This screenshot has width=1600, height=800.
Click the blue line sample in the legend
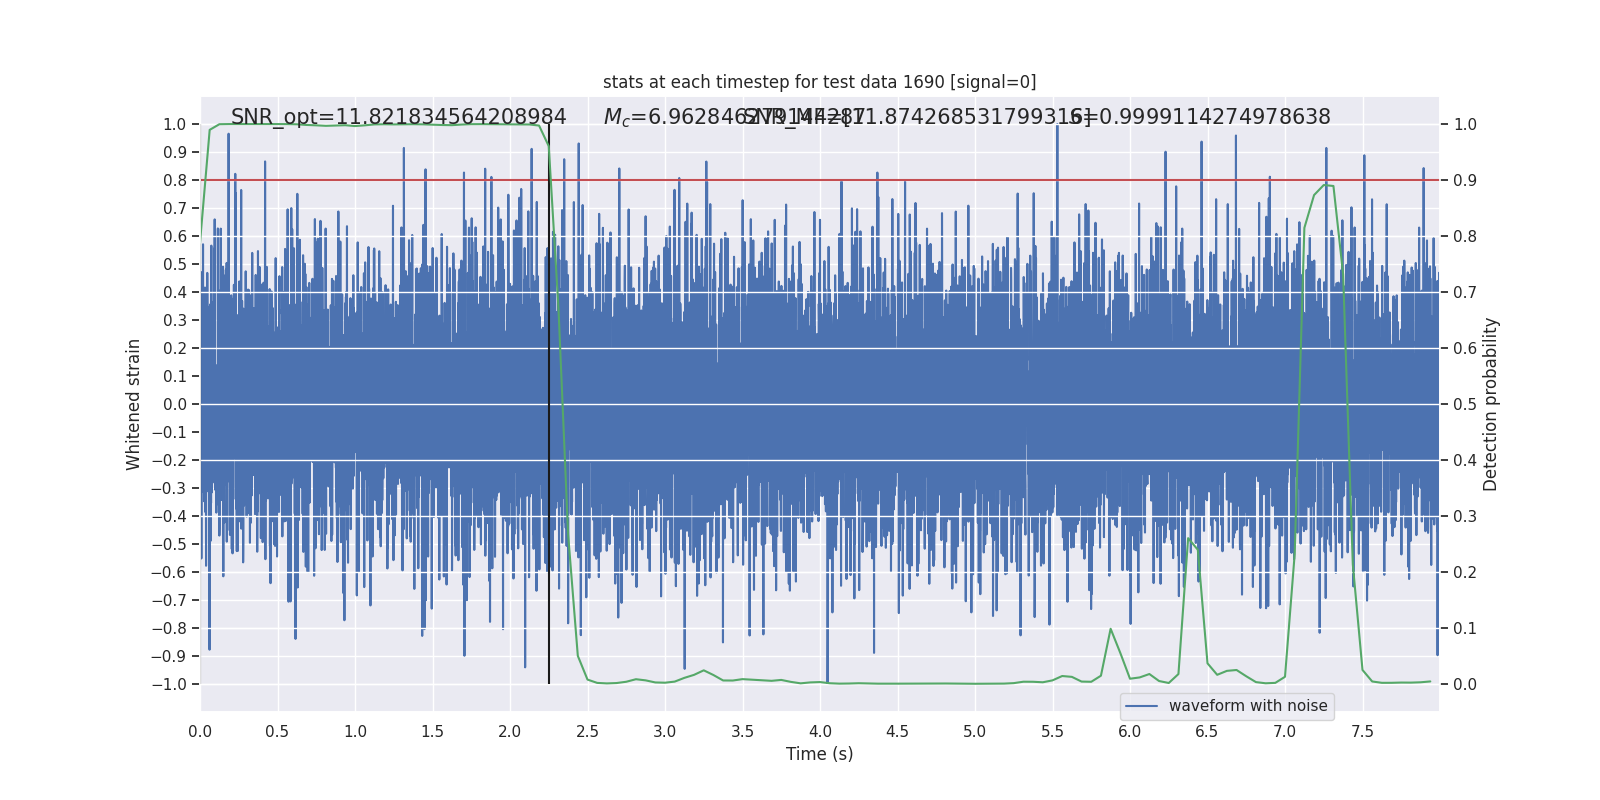tap(1142, 706)
